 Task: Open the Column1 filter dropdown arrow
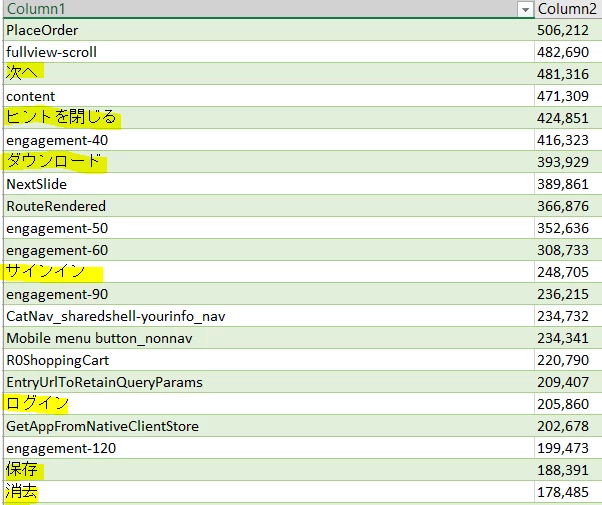tap(525, 10)
